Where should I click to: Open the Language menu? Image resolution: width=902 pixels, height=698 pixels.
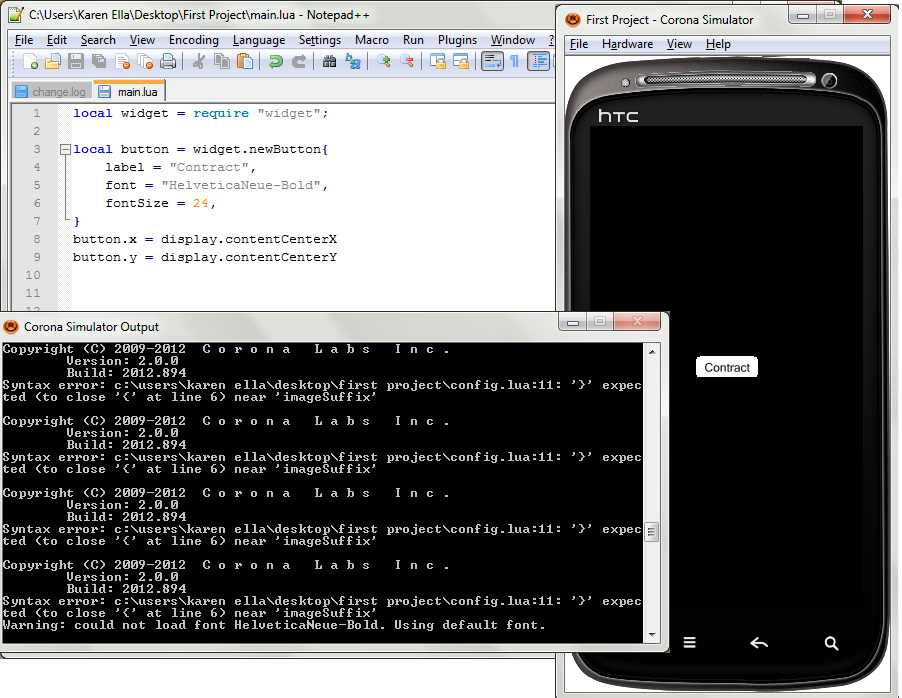pyautogui.click(x=259, y=40)
